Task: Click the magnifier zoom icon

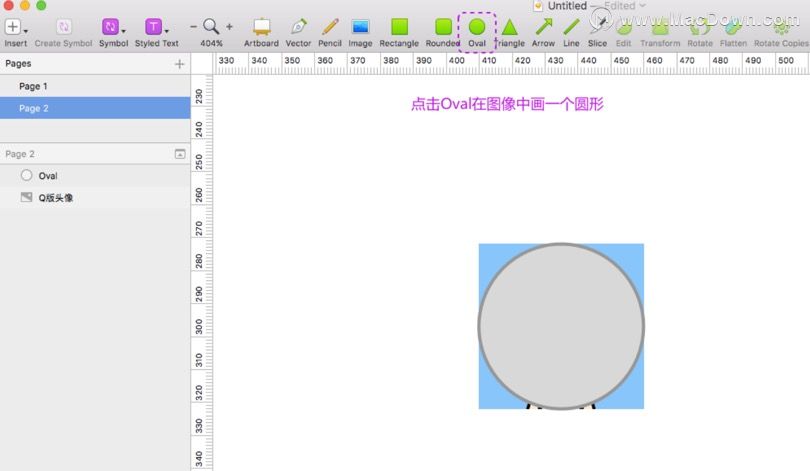Action: coord(211,26)
